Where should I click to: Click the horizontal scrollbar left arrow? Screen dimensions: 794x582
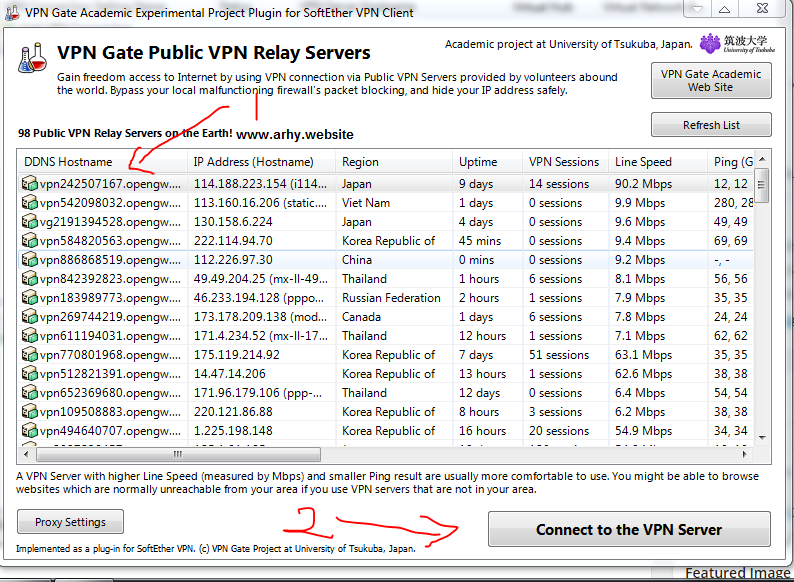click(26, 454)
